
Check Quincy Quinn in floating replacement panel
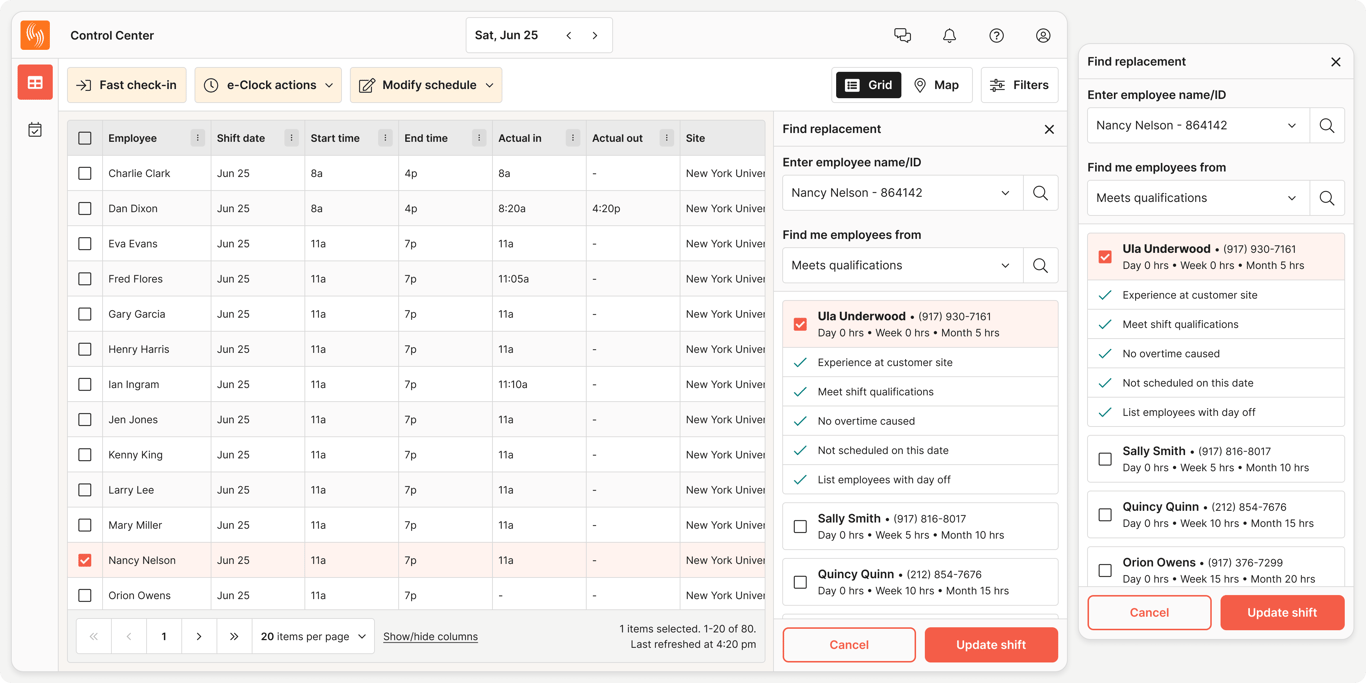pyautogui.click(x=1105, y=515)
